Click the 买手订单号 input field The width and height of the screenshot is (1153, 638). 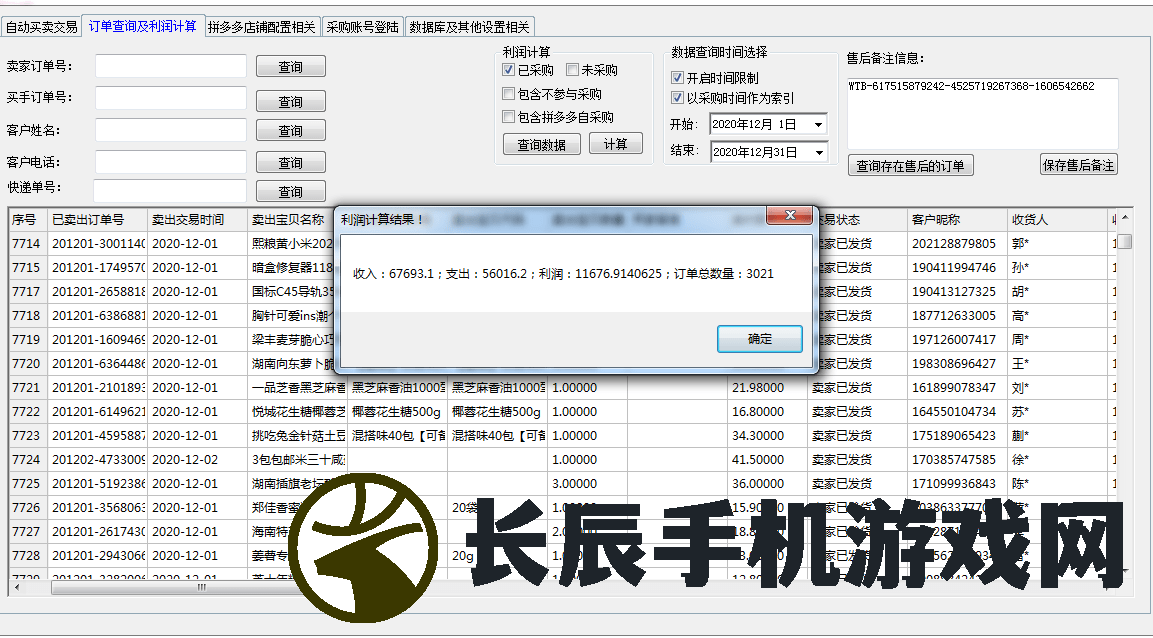(171, 98)
